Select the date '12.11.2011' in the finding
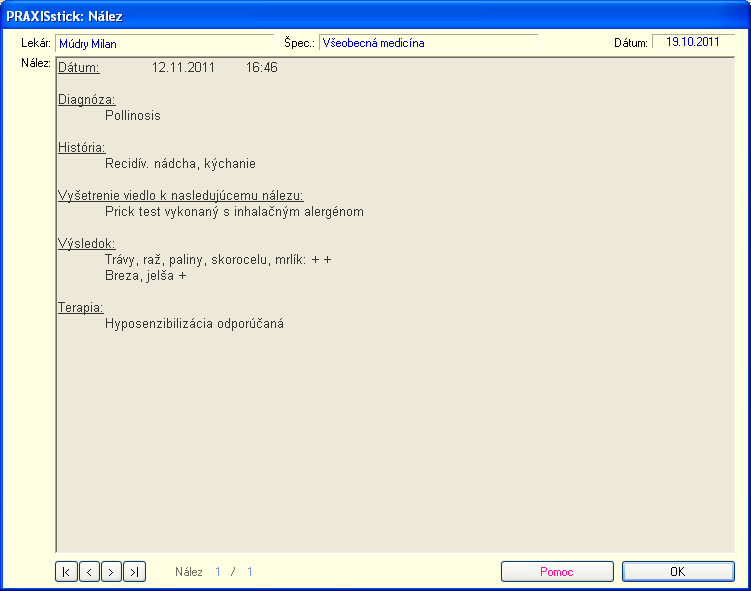751x591 pixels. coord(183,68)
